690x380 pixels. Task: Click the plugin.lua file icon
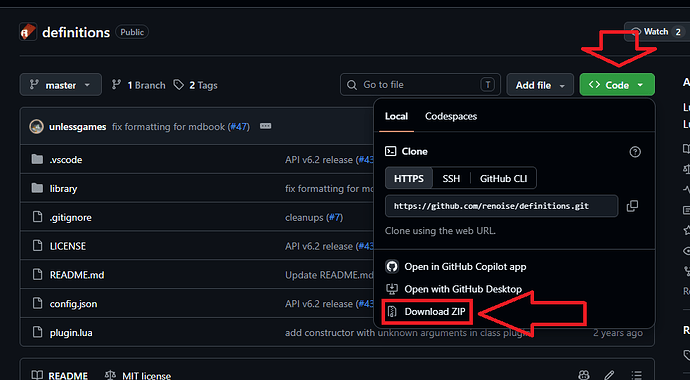tap(37, 332)
